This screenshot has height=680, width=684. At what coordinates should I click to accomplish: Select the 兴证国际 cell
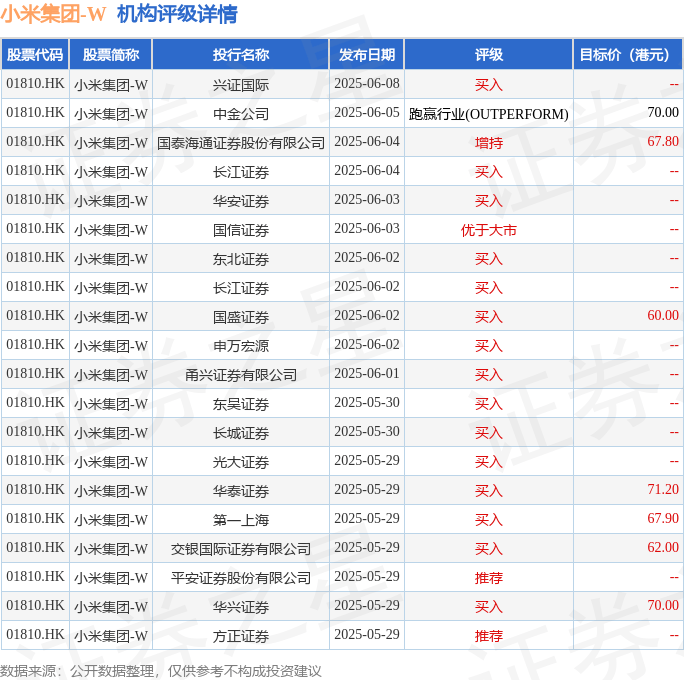(241, 85)
